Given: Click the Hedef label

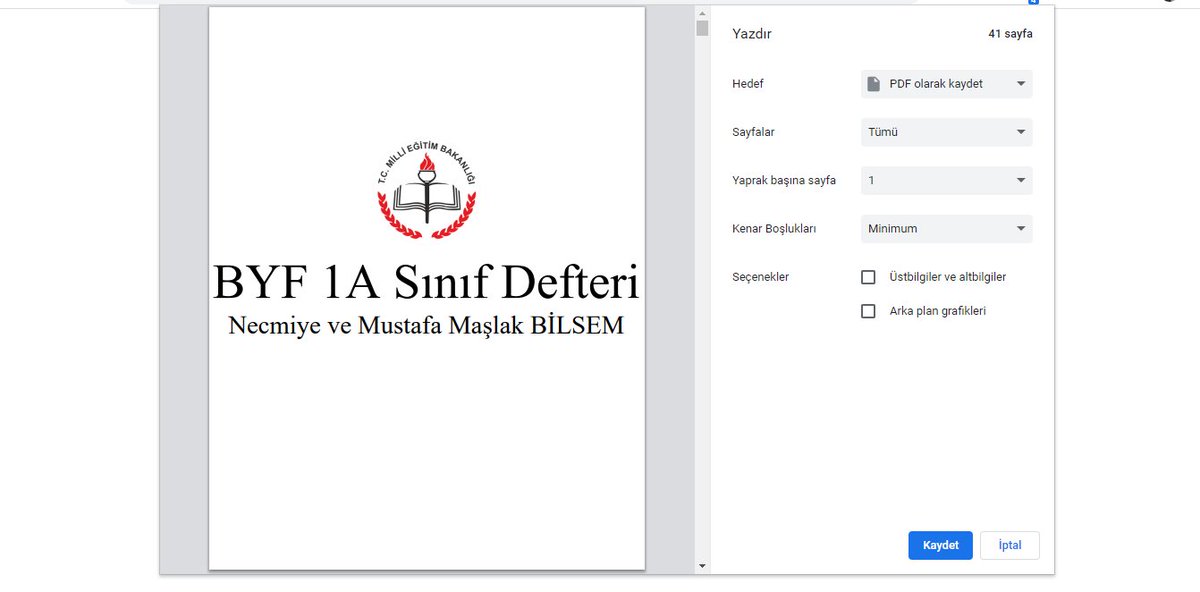Looking at the screenshot, I should [748, 84].
